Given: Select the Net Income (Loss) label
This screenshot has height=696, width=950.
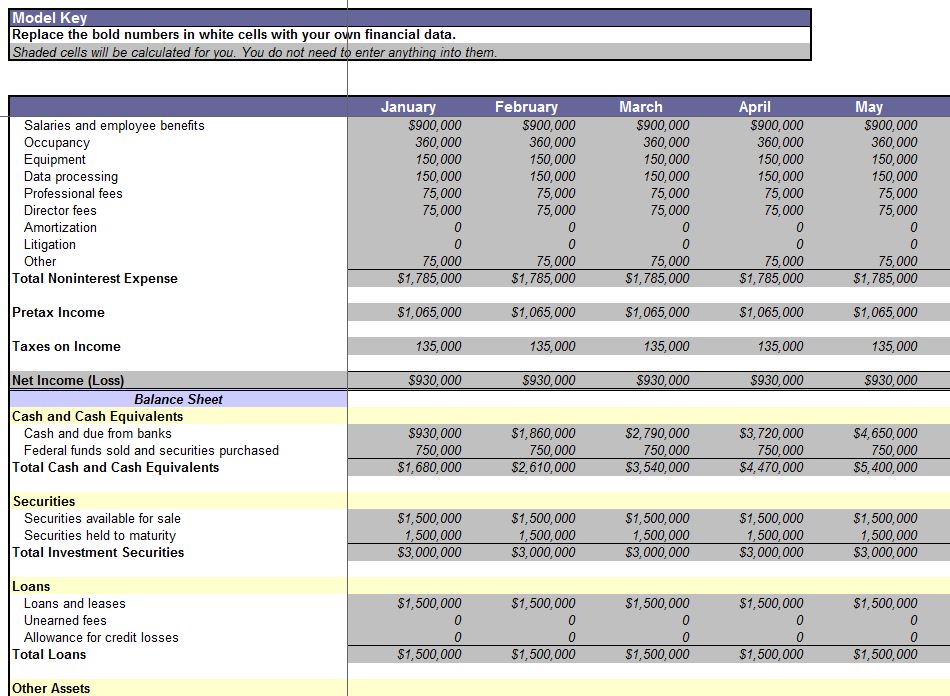Looking at the screenshot, I should [x=68, y=380].
